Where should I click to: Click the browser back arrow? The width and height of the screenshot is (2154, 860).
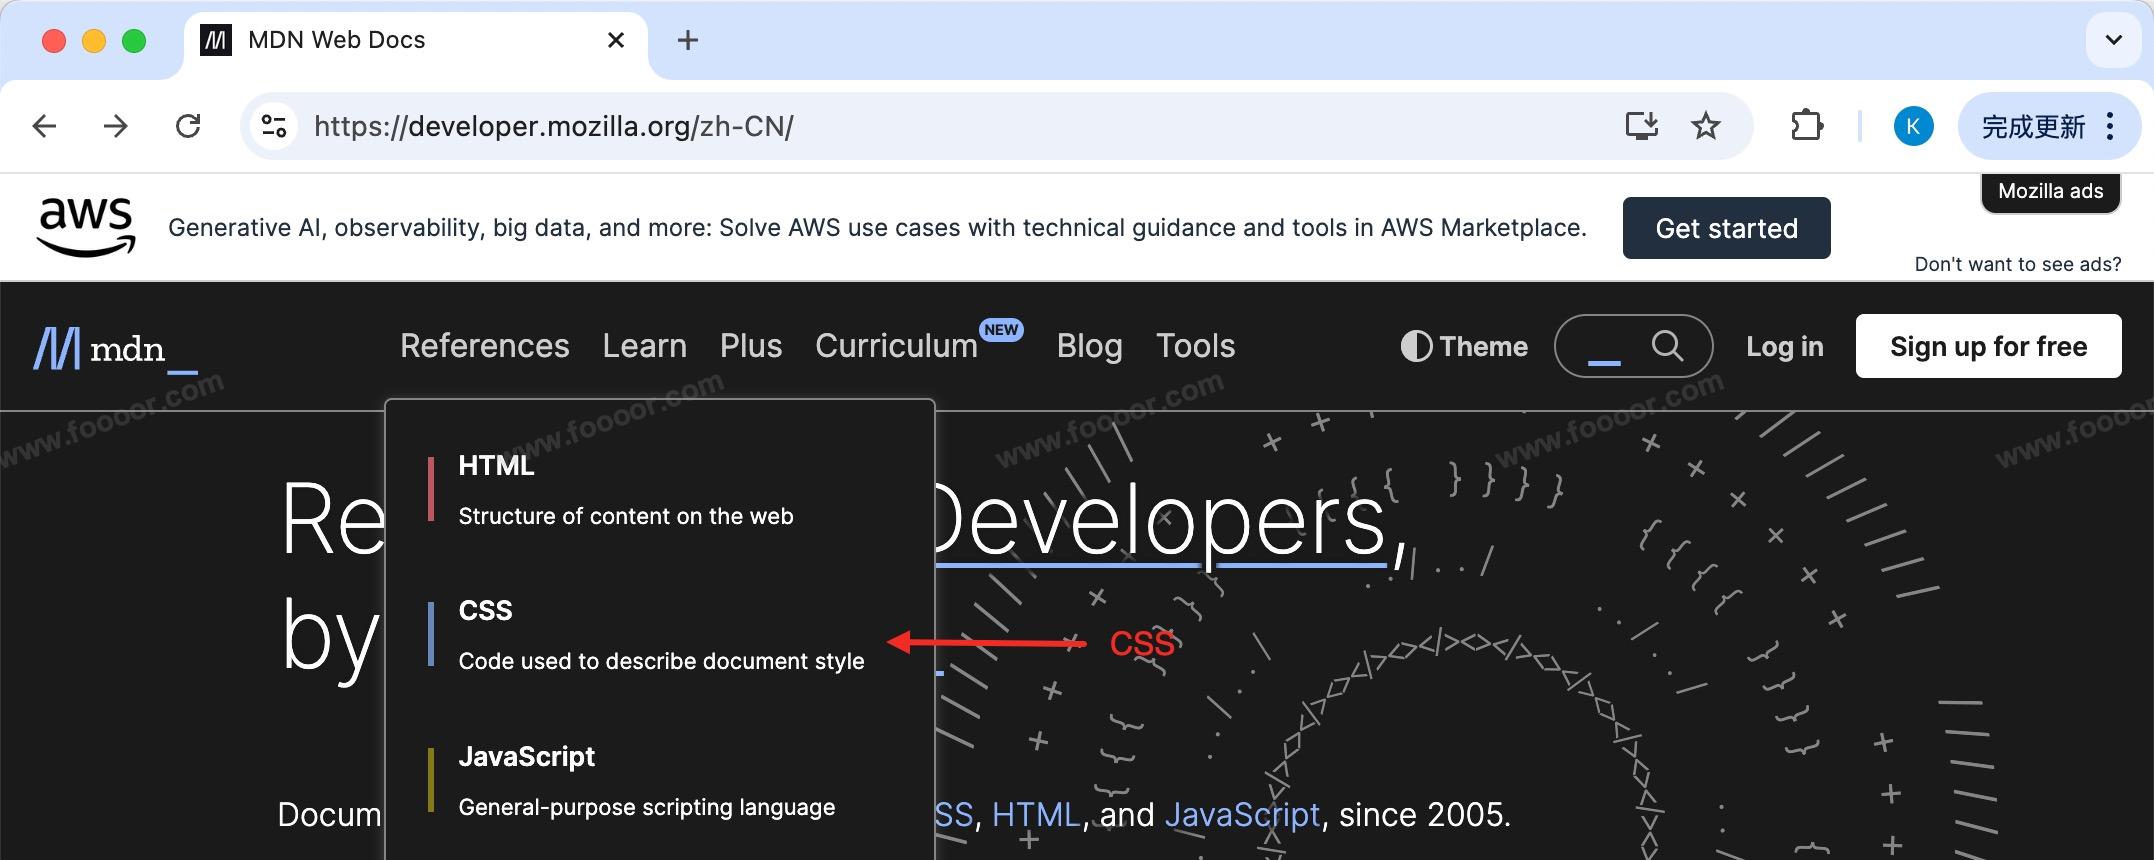pos(44,126)
